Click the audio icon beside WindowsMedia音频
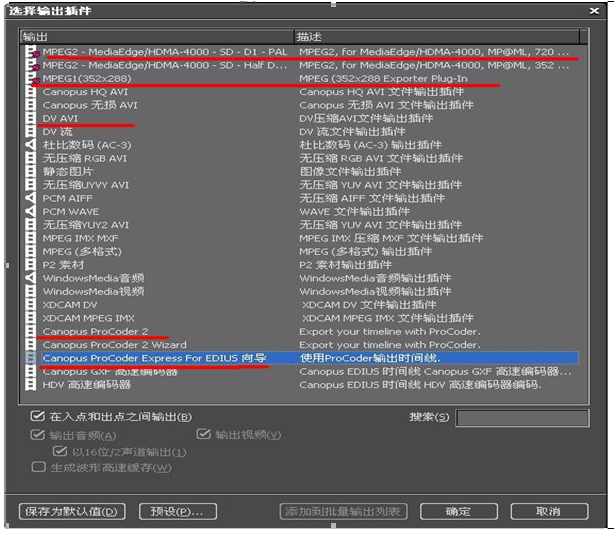The width and height of the screenshot is (614, 533). (x=30, y=278)
